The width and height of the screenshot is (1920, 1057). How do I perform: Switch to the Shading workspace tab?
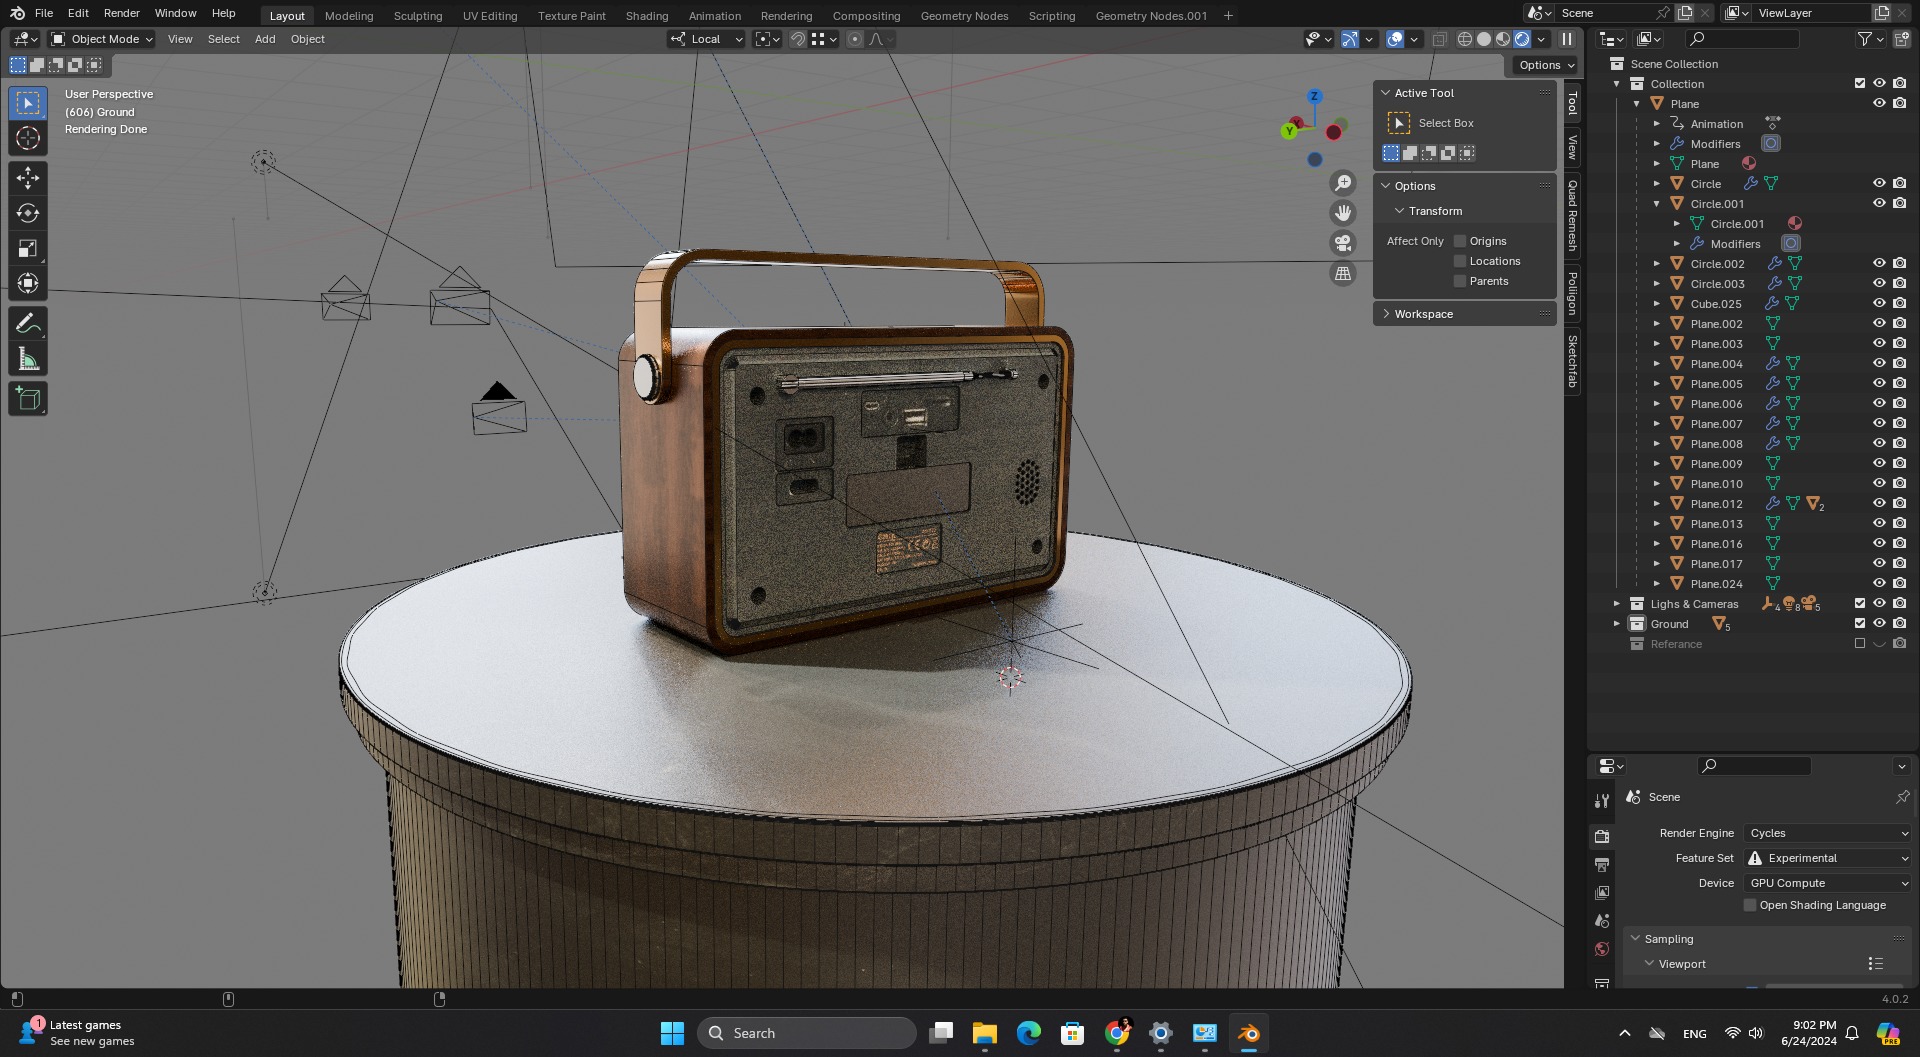click(647, 16)
